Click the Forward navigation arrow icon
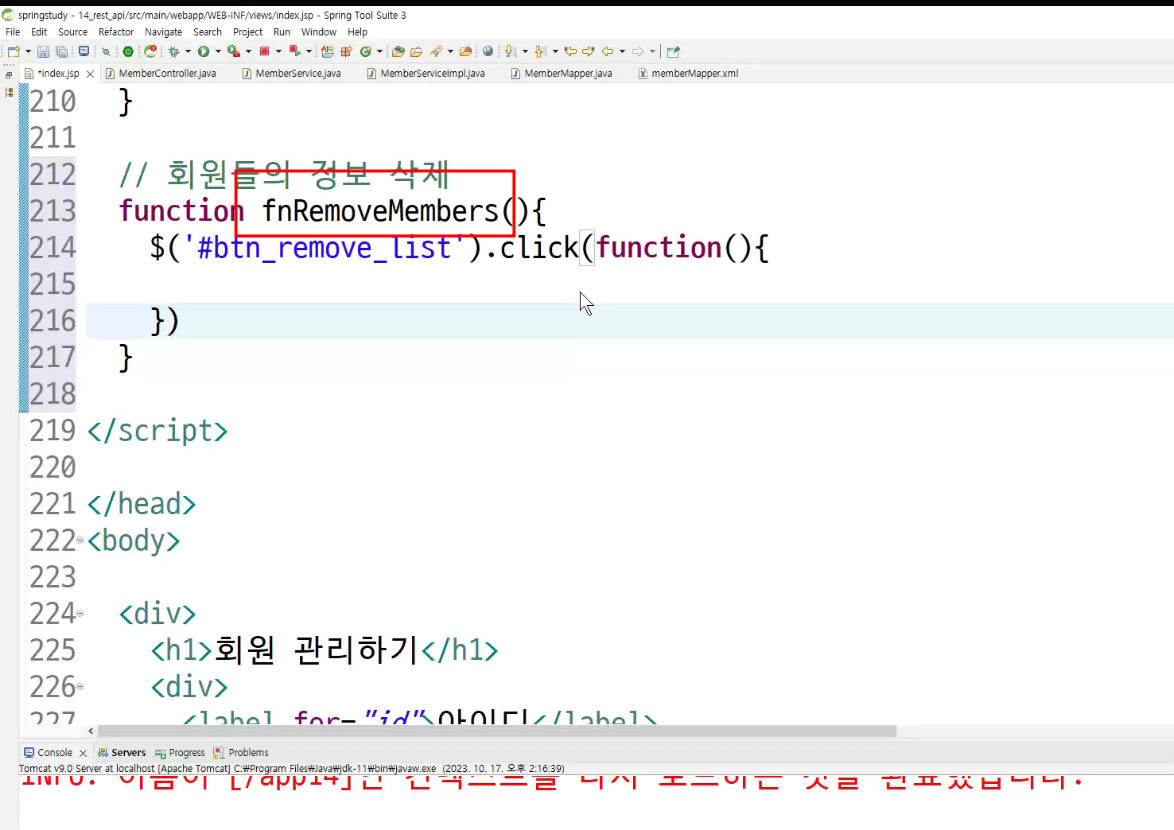1174x830 pixels. click(x=637, y=52)
